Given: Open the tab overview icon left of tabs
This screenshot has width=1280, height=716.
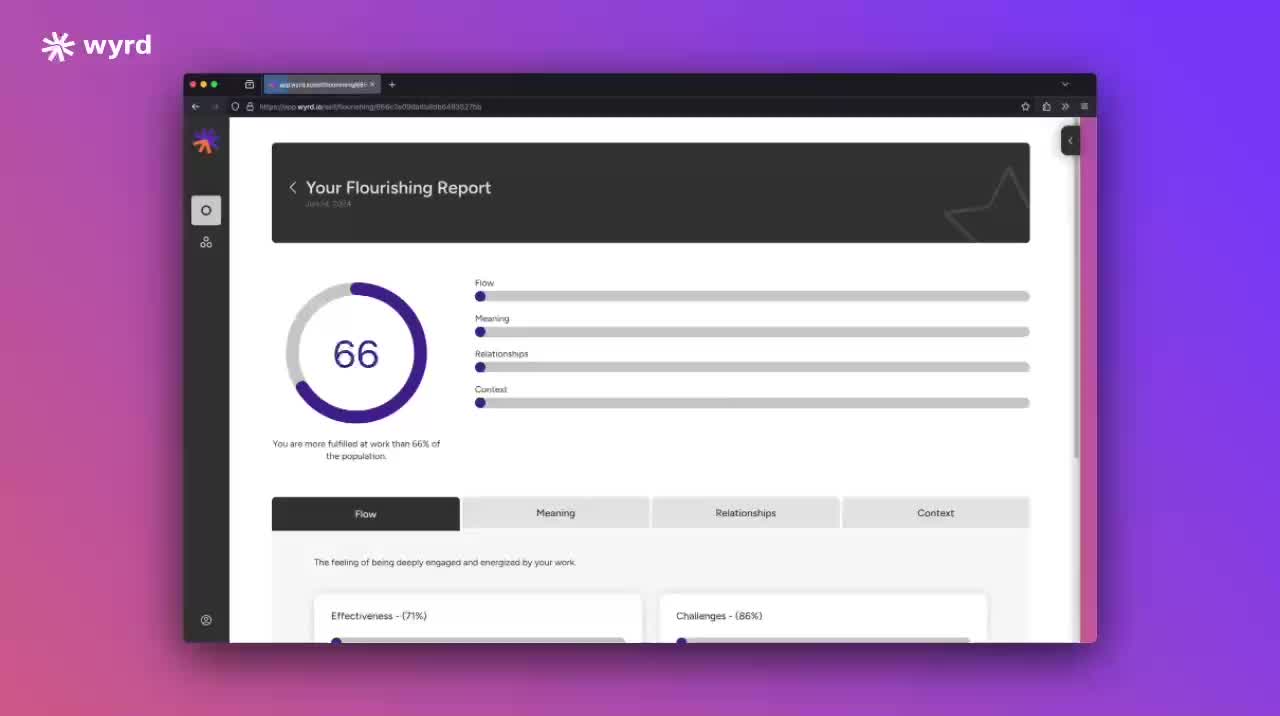Looking at the screenshot, I should [249, 85].
